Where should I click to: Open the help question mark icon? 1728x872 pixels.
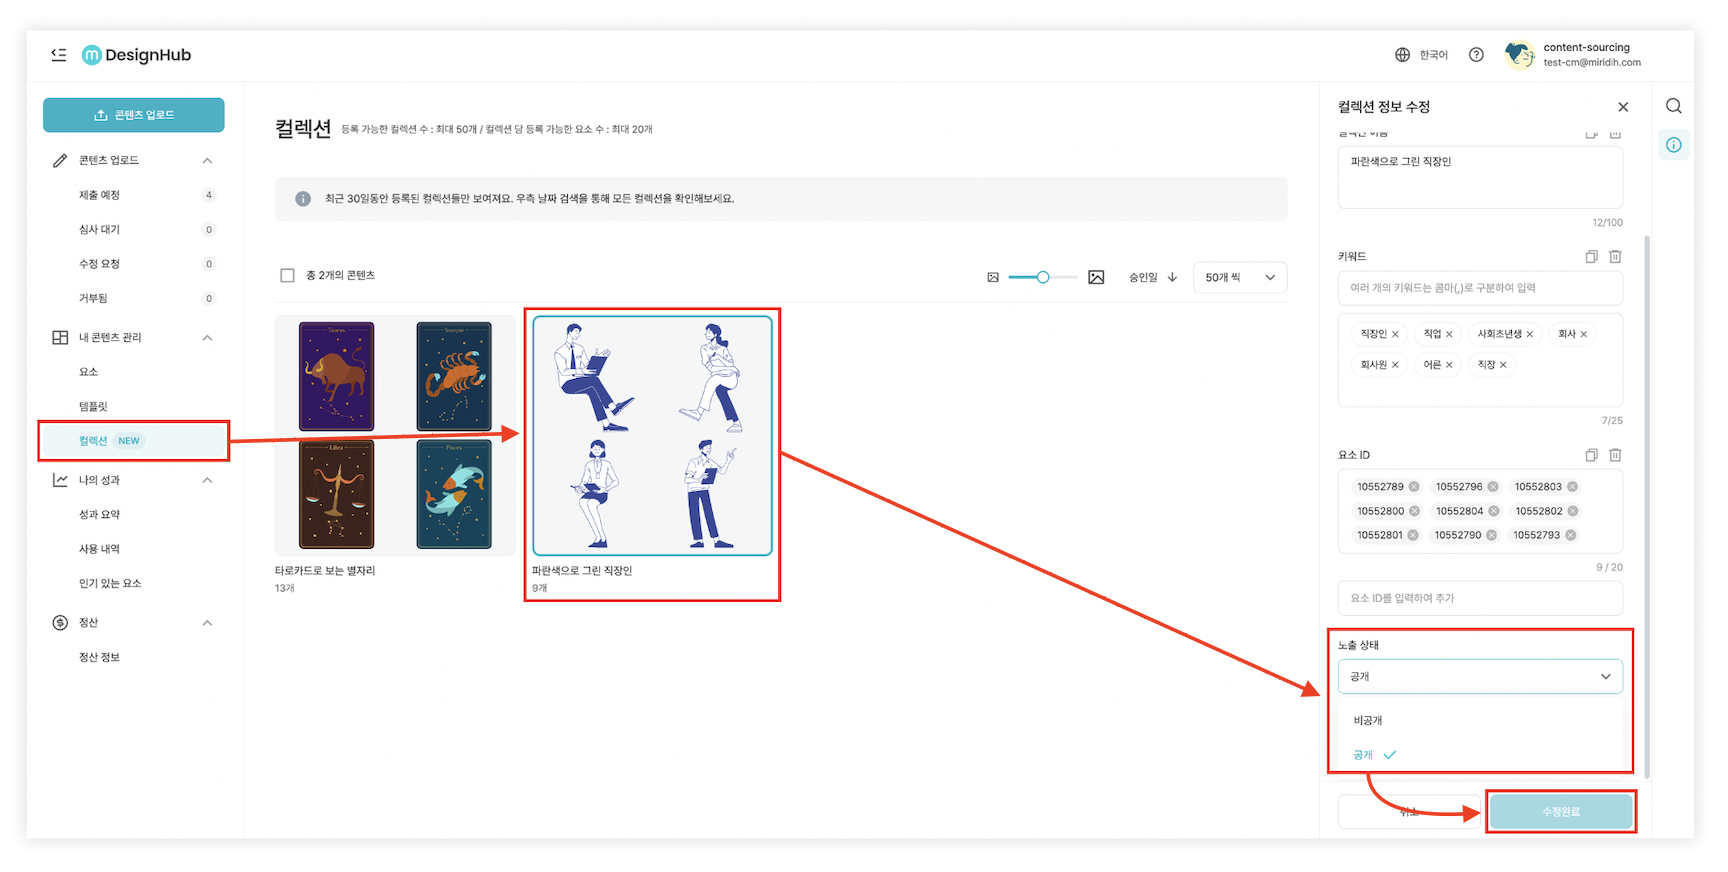[1476, 55]
